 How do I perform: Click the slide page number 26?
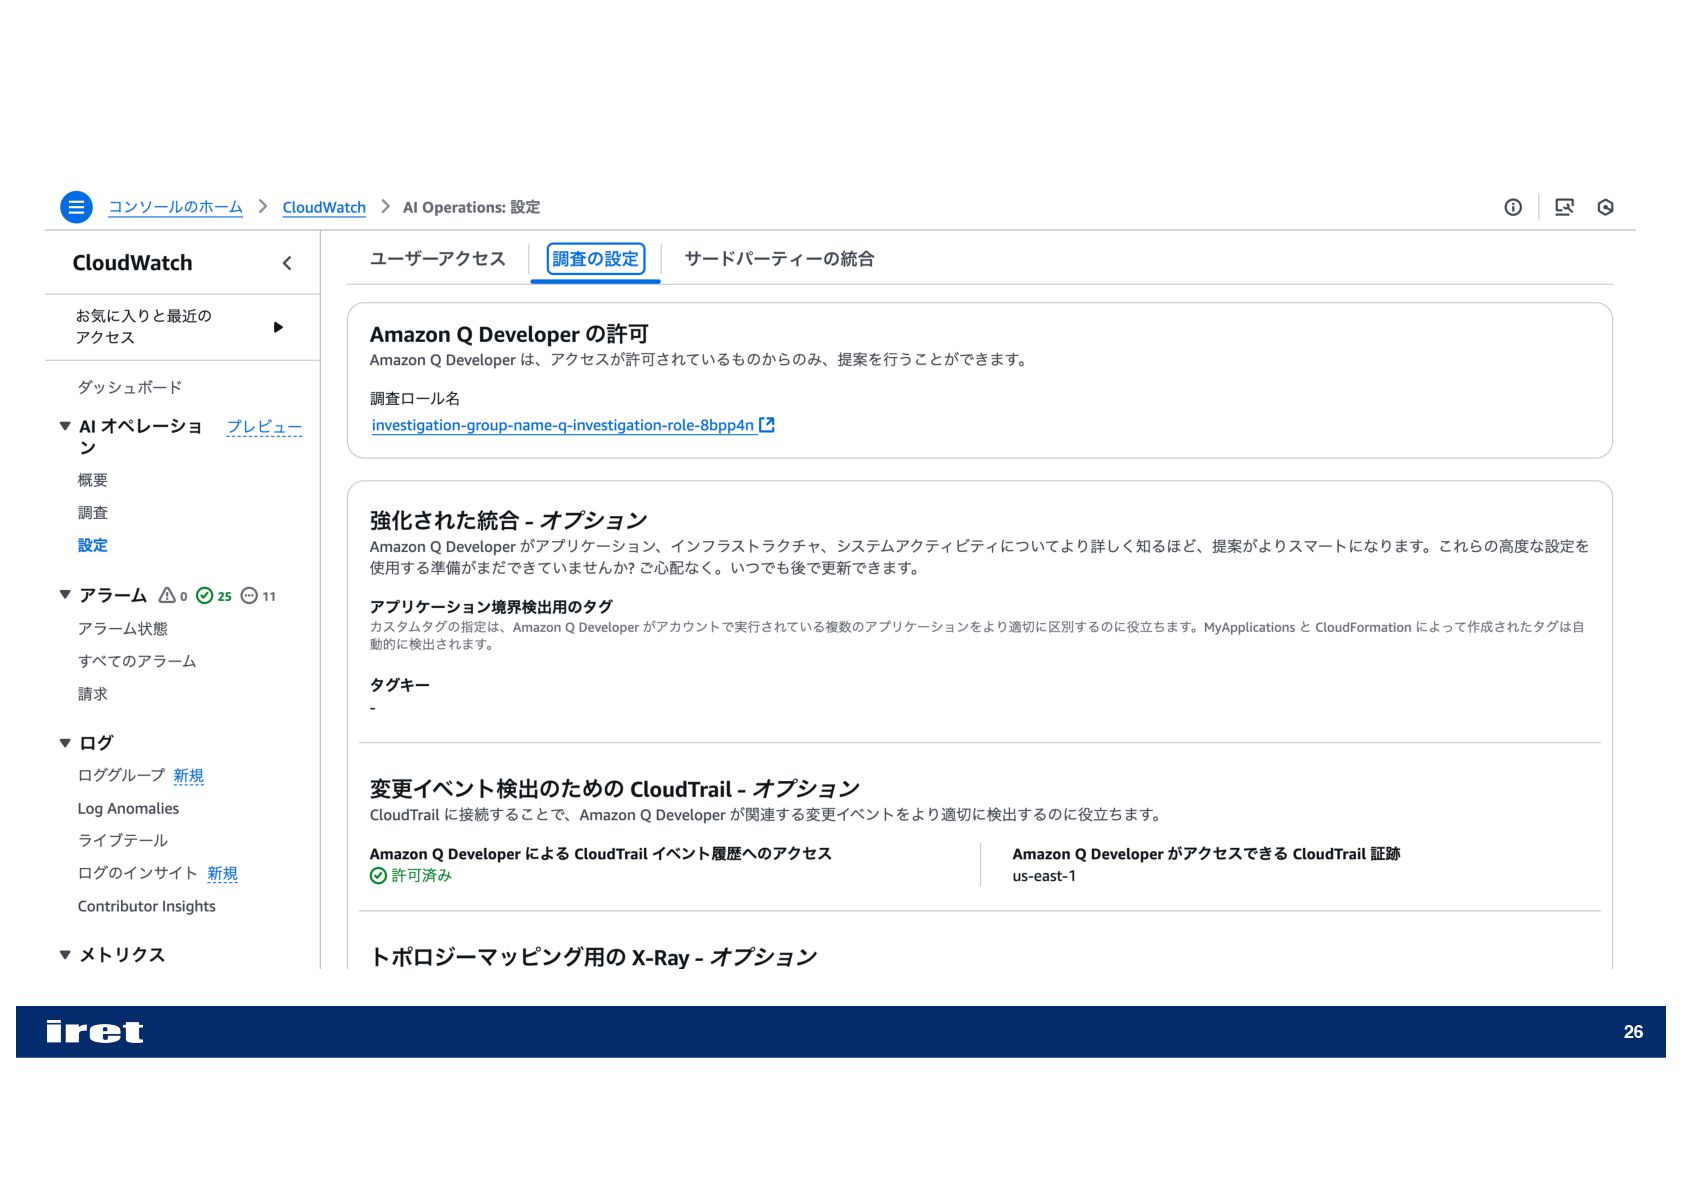[1633, 1032]
